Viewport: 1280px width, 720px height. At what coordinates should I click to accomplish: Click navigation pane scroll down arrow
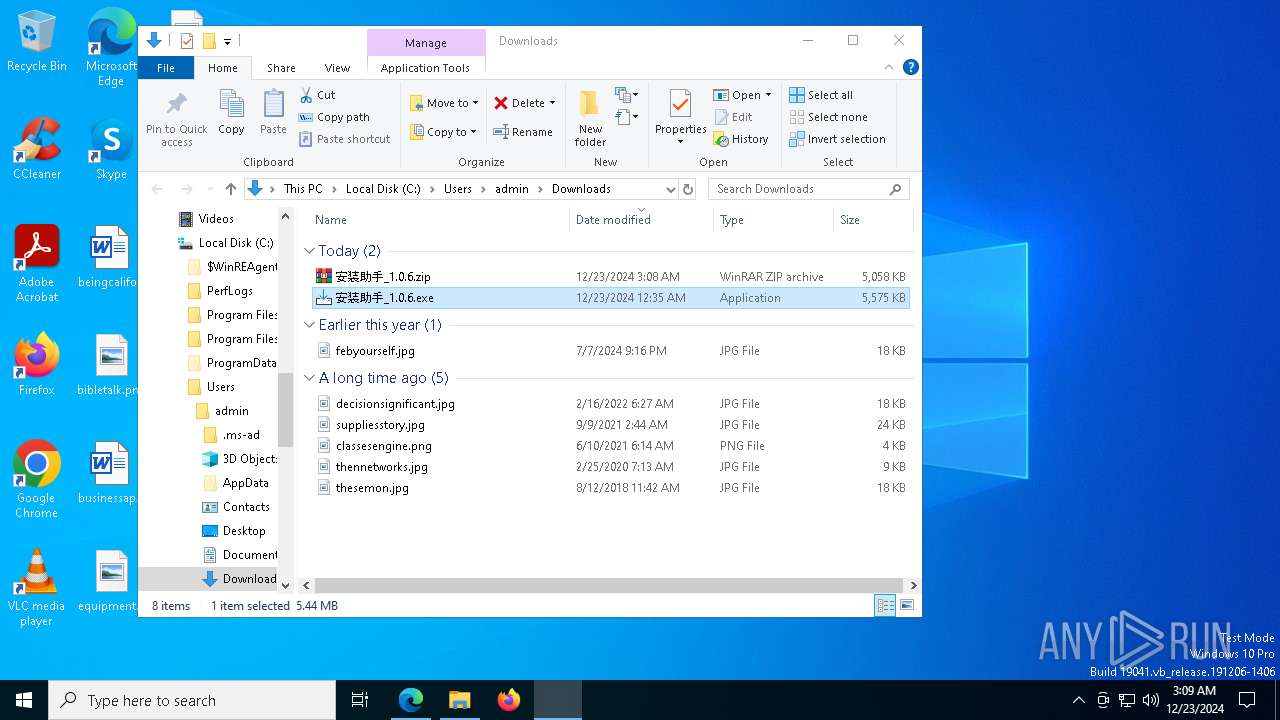click(x=285, y=586)
